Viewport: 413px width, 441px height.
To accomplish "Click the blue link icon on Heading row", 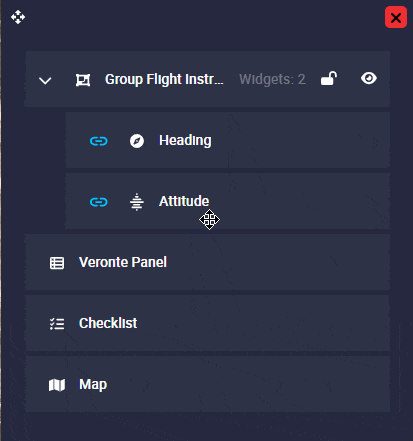I will [x=99, y=141].
